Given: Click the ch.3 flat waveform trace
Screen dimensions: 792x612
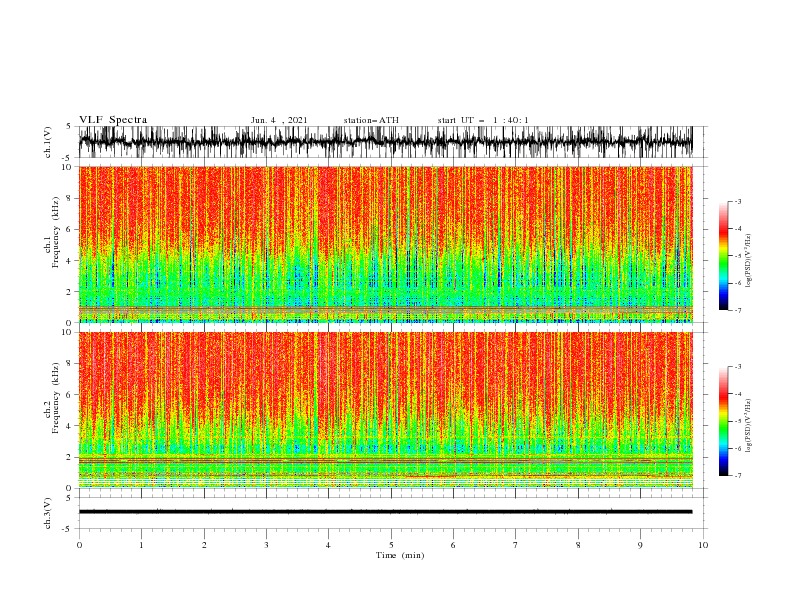Looking at the screenshot, I should point(385,512).
